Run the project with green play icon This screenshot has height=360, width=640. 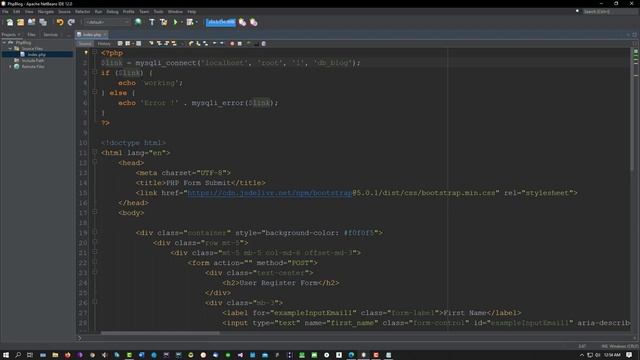click(176, 22)
